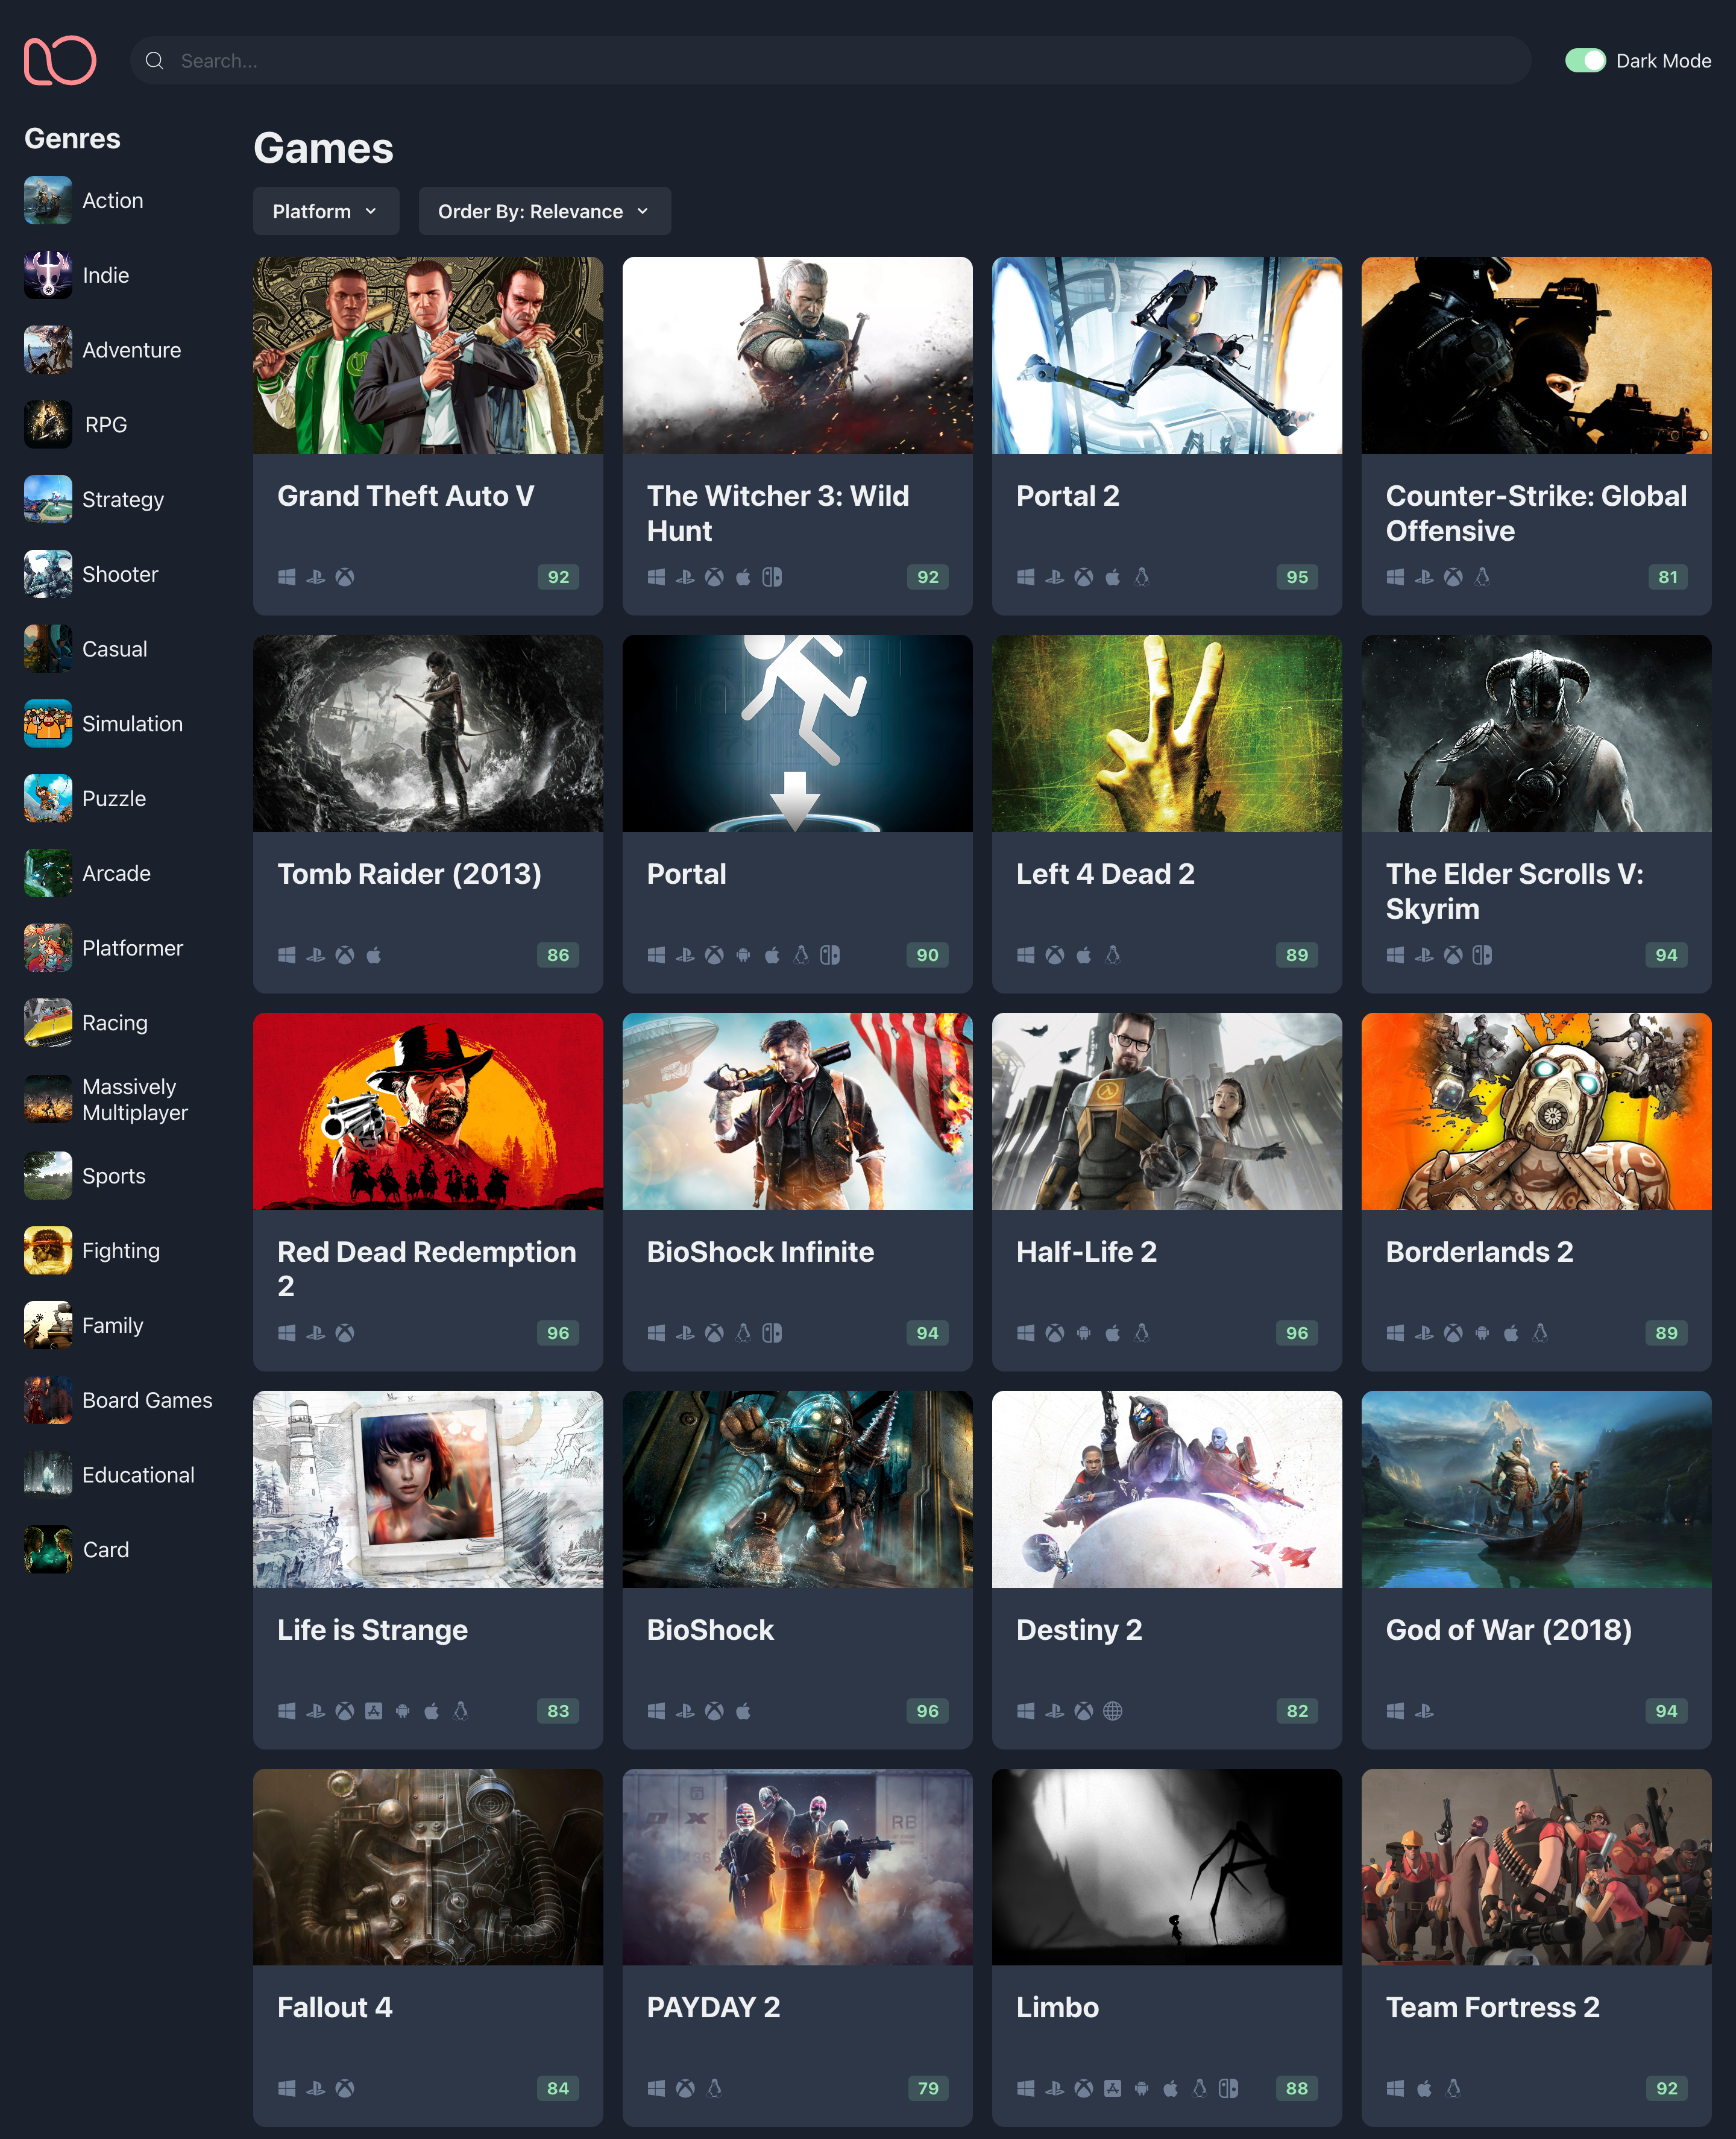Click Apple icon on The Witcher 3 card
This screenshot has width=1736, height=2139.
743,577
